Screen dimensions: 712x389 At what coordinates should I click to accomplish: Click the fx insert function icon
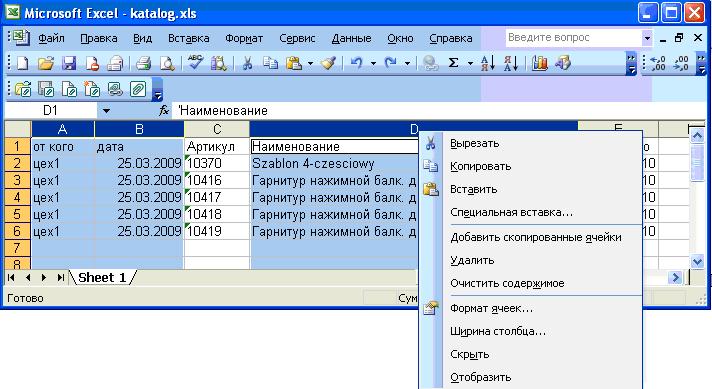164,110
